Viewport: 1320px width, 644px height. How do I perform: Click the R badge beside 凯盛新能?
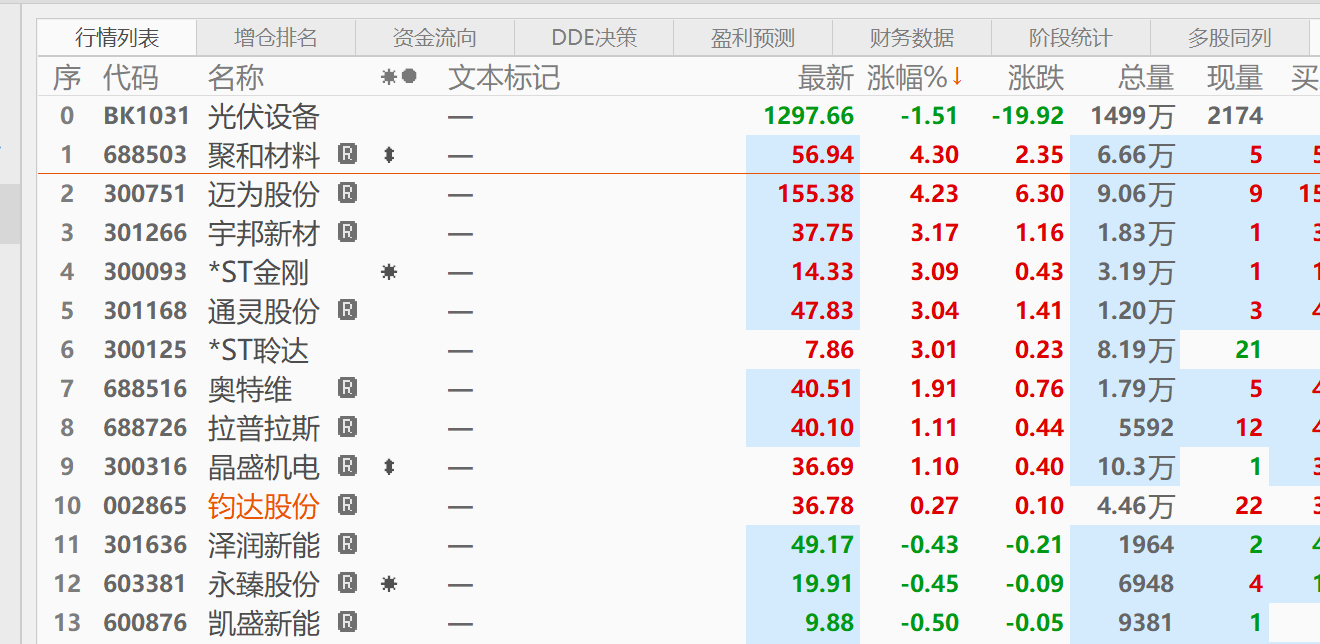click(347, 622)
